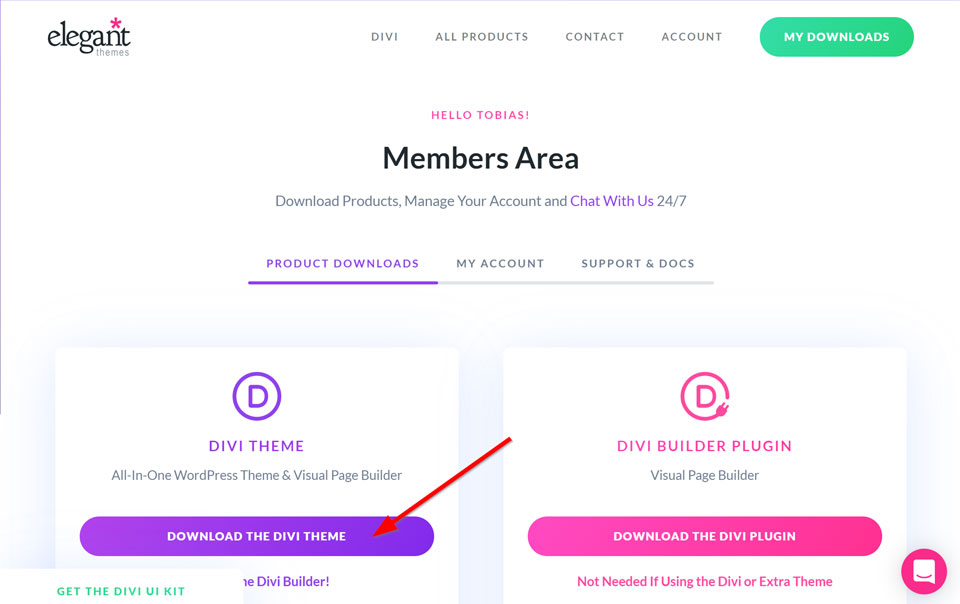The height and width of the screenshot is (604, 960).
Task: Open the pink chat bubble widget
Action: coord(924,571)
